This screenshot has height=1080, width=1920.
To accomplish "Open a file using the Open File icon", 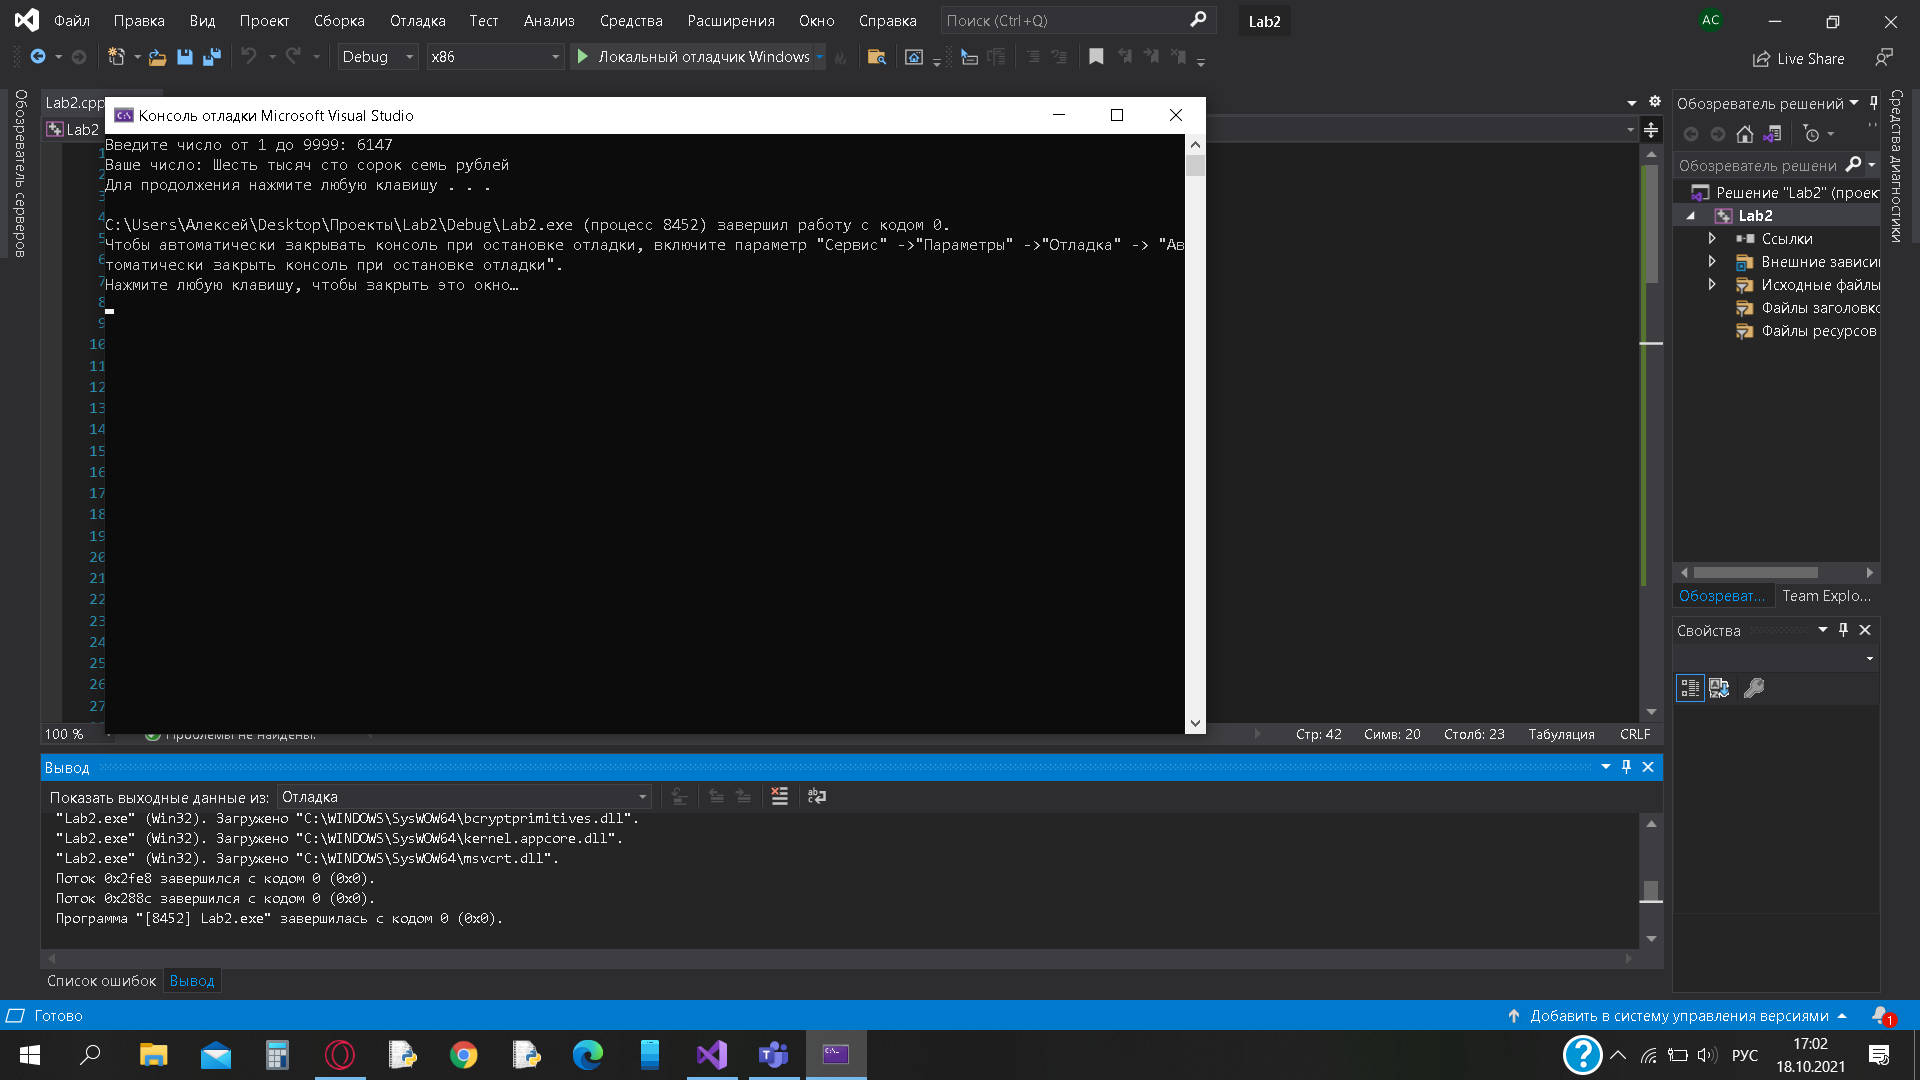I will tap(157, 57).
